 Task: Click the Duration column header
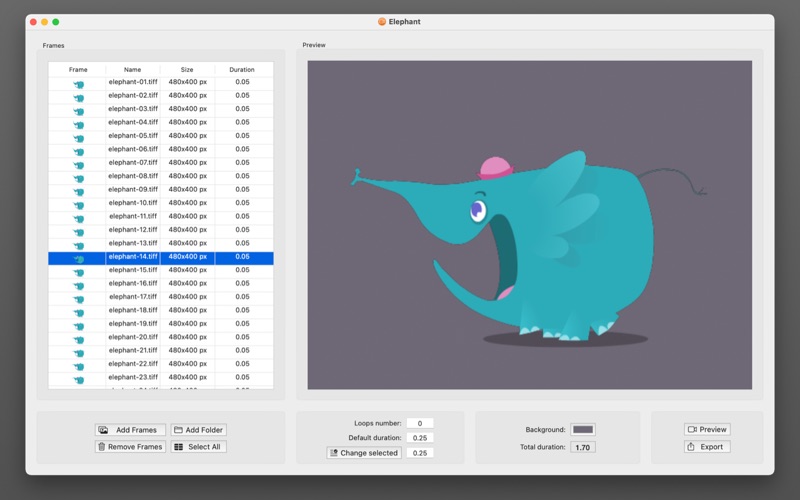coord(242,69)
